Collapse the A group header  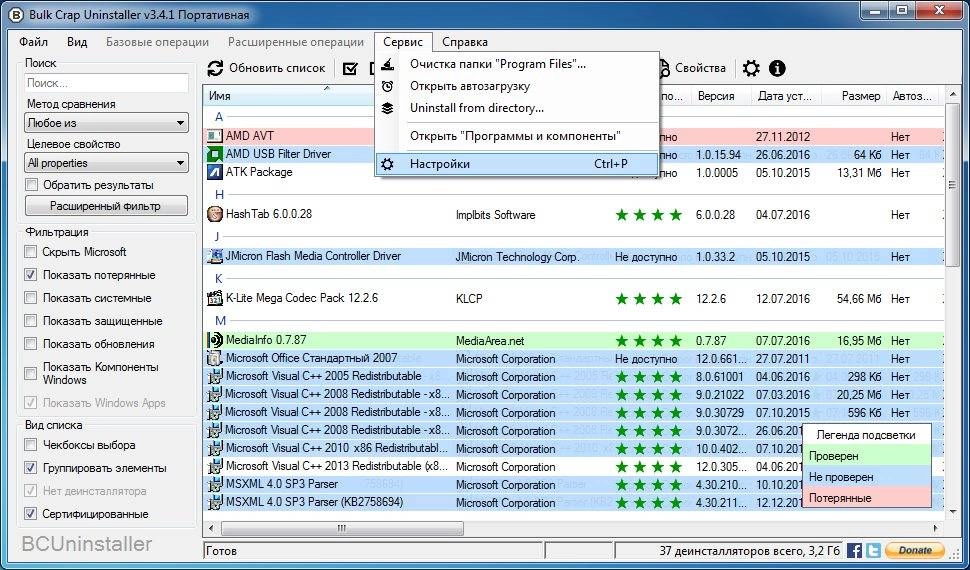218,116
